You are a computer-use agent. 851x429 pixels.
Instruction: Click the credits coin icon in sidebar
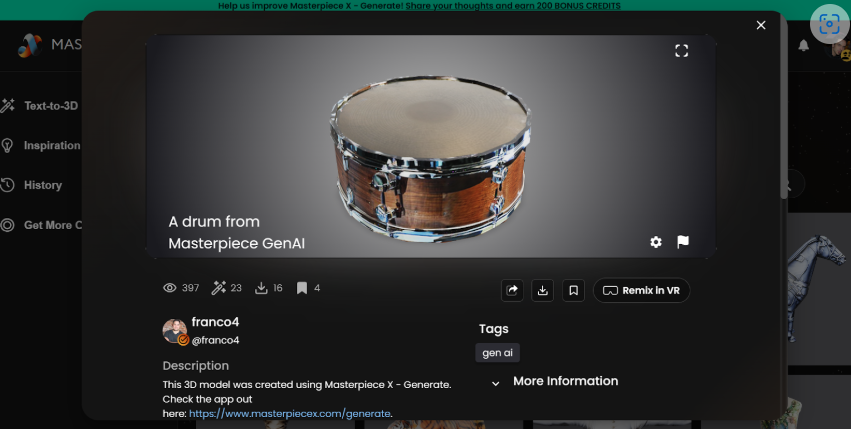[x=7, y=225]
